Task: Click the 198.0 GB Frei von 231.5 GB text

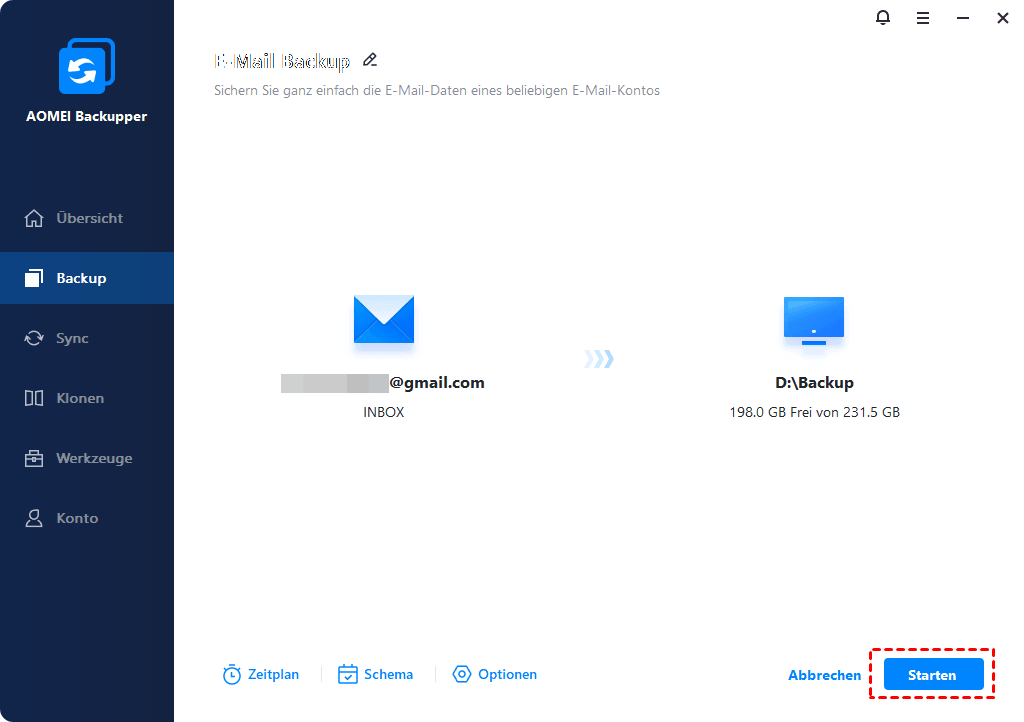Action: (x=814, y=412)
